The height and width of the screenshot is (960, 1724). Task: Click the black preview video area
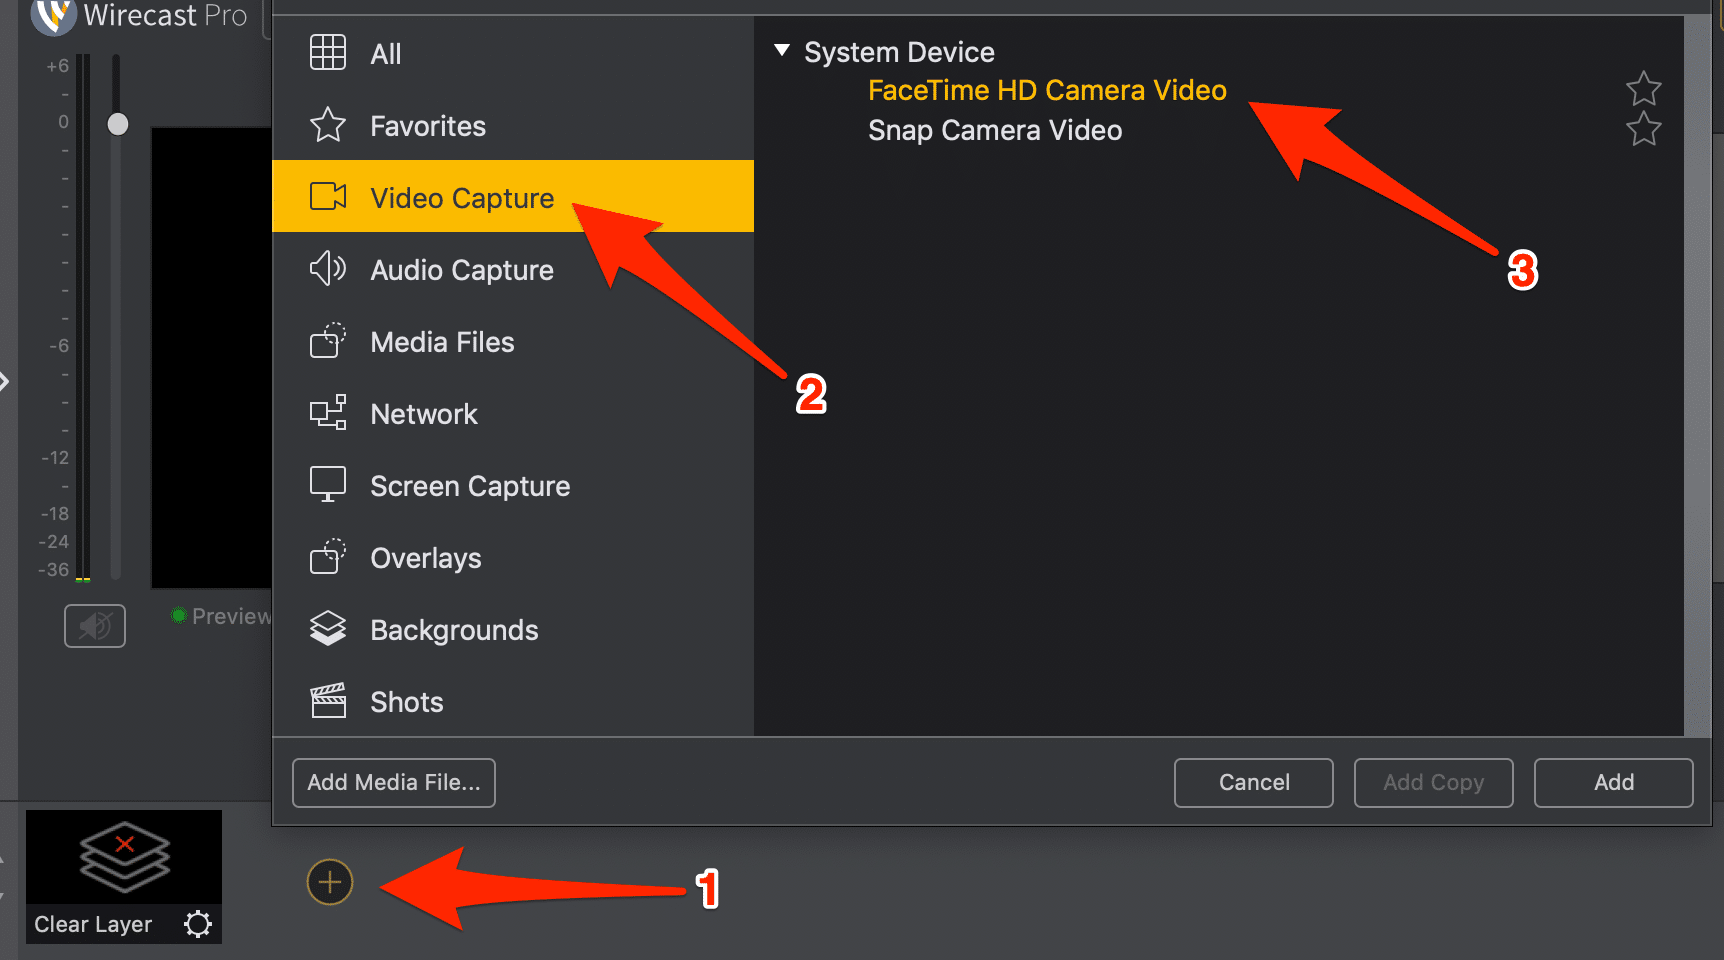pyautogui.click(x=212, y=357)
